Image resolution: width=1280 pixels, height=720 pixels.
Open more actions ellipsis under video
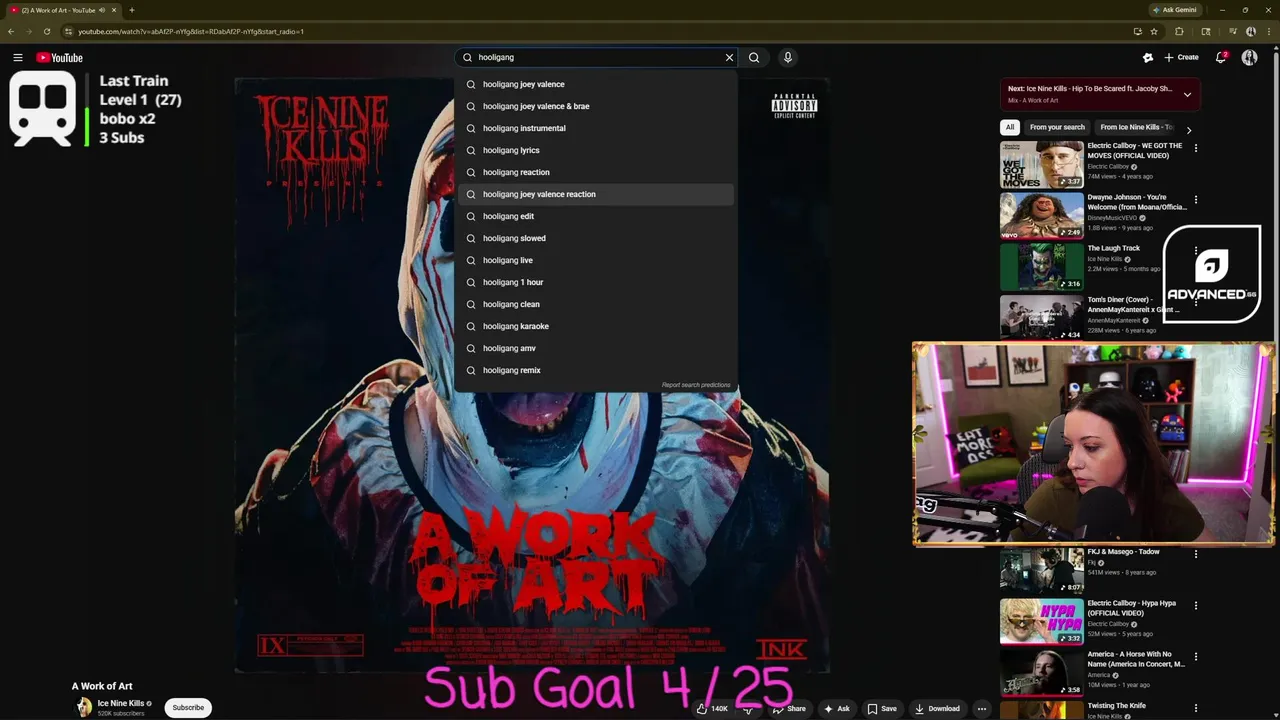coord(982,709)
